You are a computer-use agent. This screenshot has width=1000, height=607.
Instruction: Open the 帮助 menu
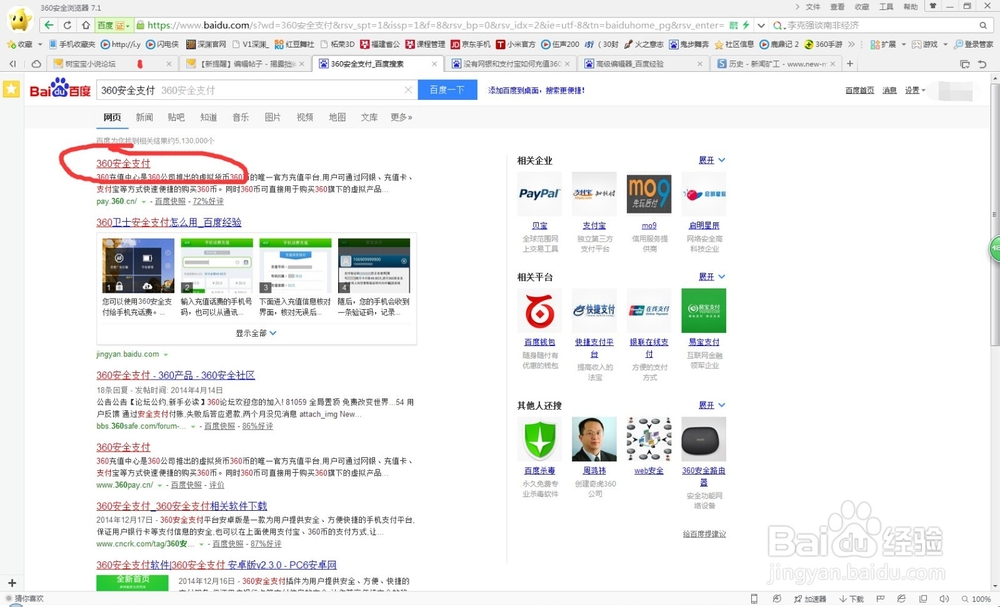pos(911,6)
